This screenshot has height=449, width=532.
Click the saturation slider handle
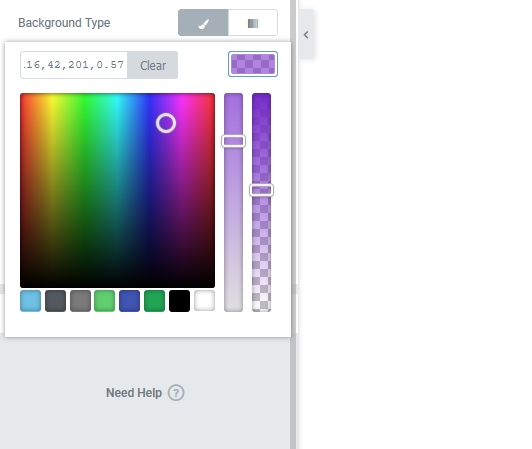click(233, 141)
